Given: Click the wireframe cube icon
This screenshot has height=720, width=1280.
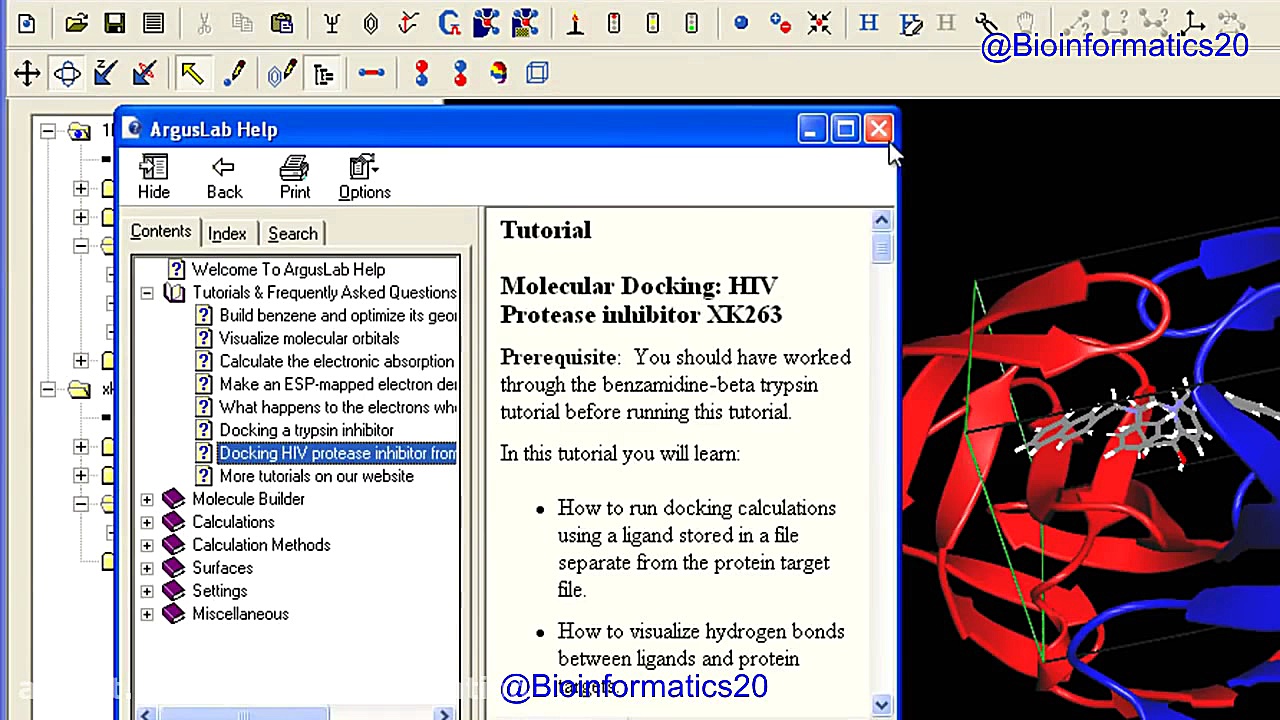Looking at the screenshot, I should tap(537, 73).
